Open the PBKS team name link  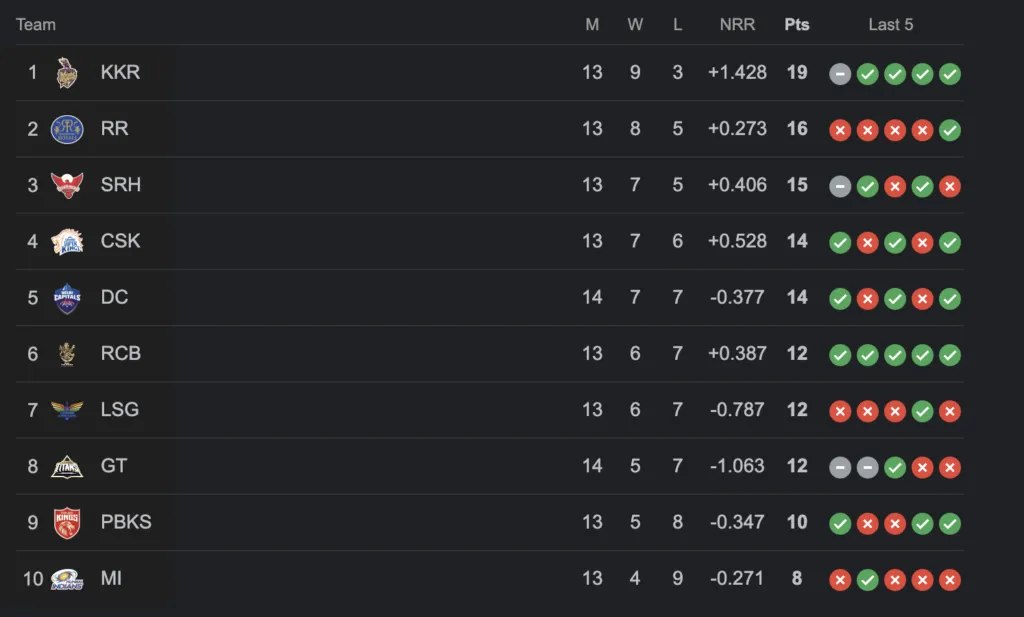pos(126,522)
